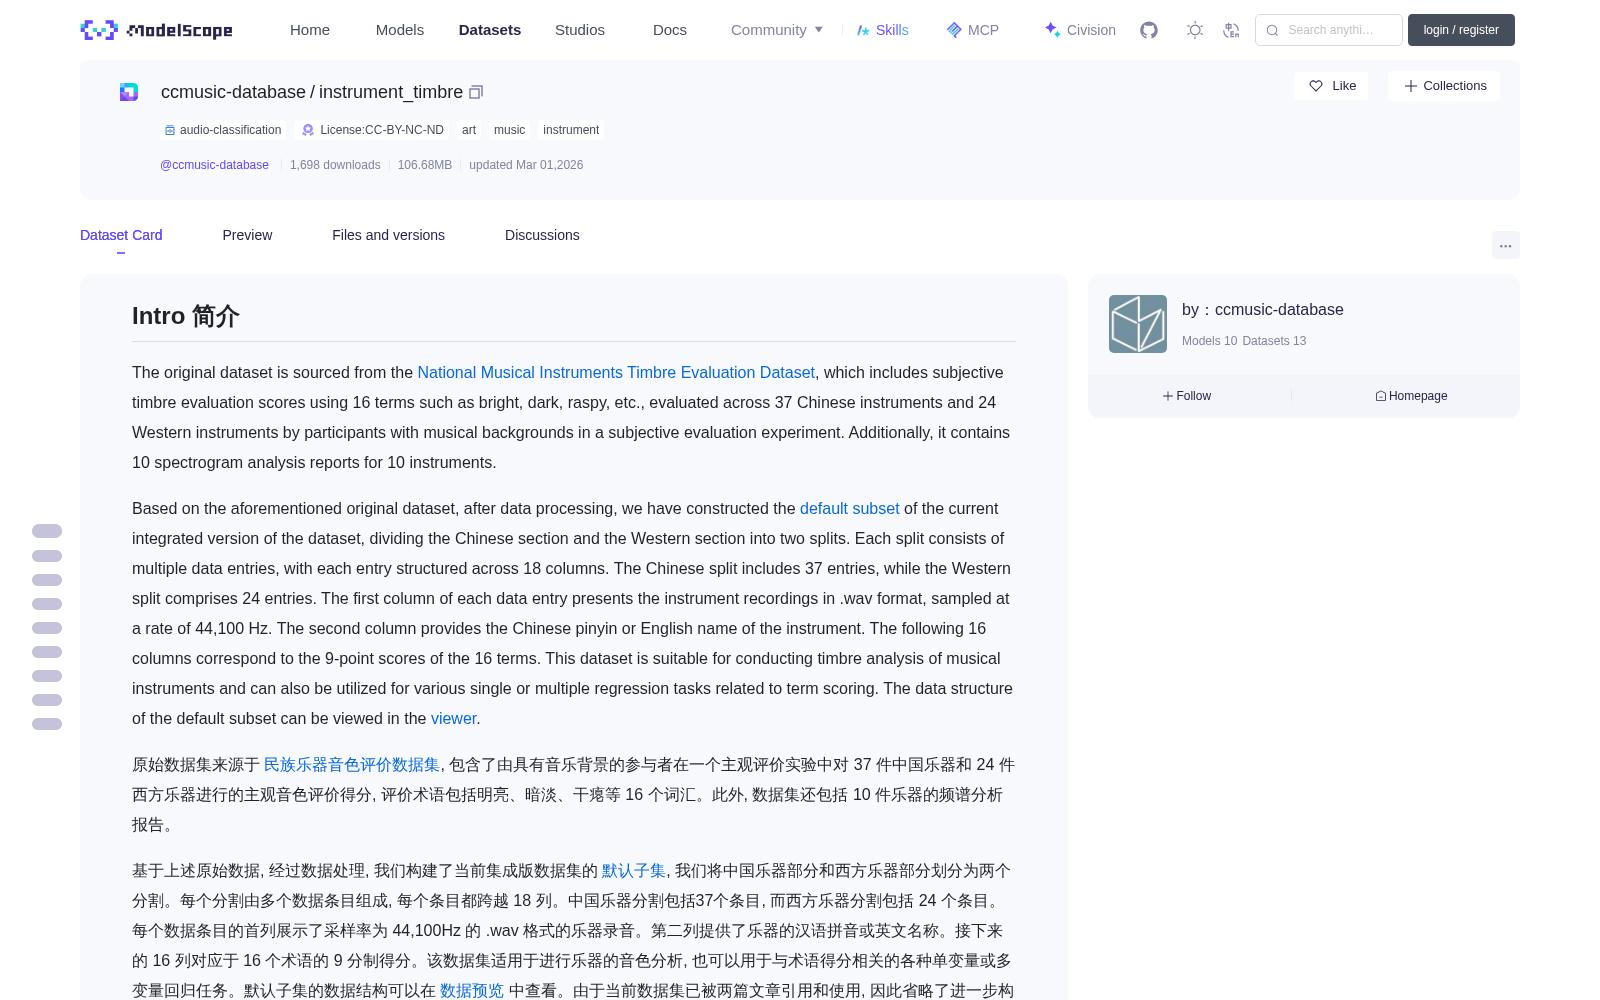This screenshot has width=1600, height=1000.
Task: Open the three-dots more options button
Action: [x=1506, y=245]
